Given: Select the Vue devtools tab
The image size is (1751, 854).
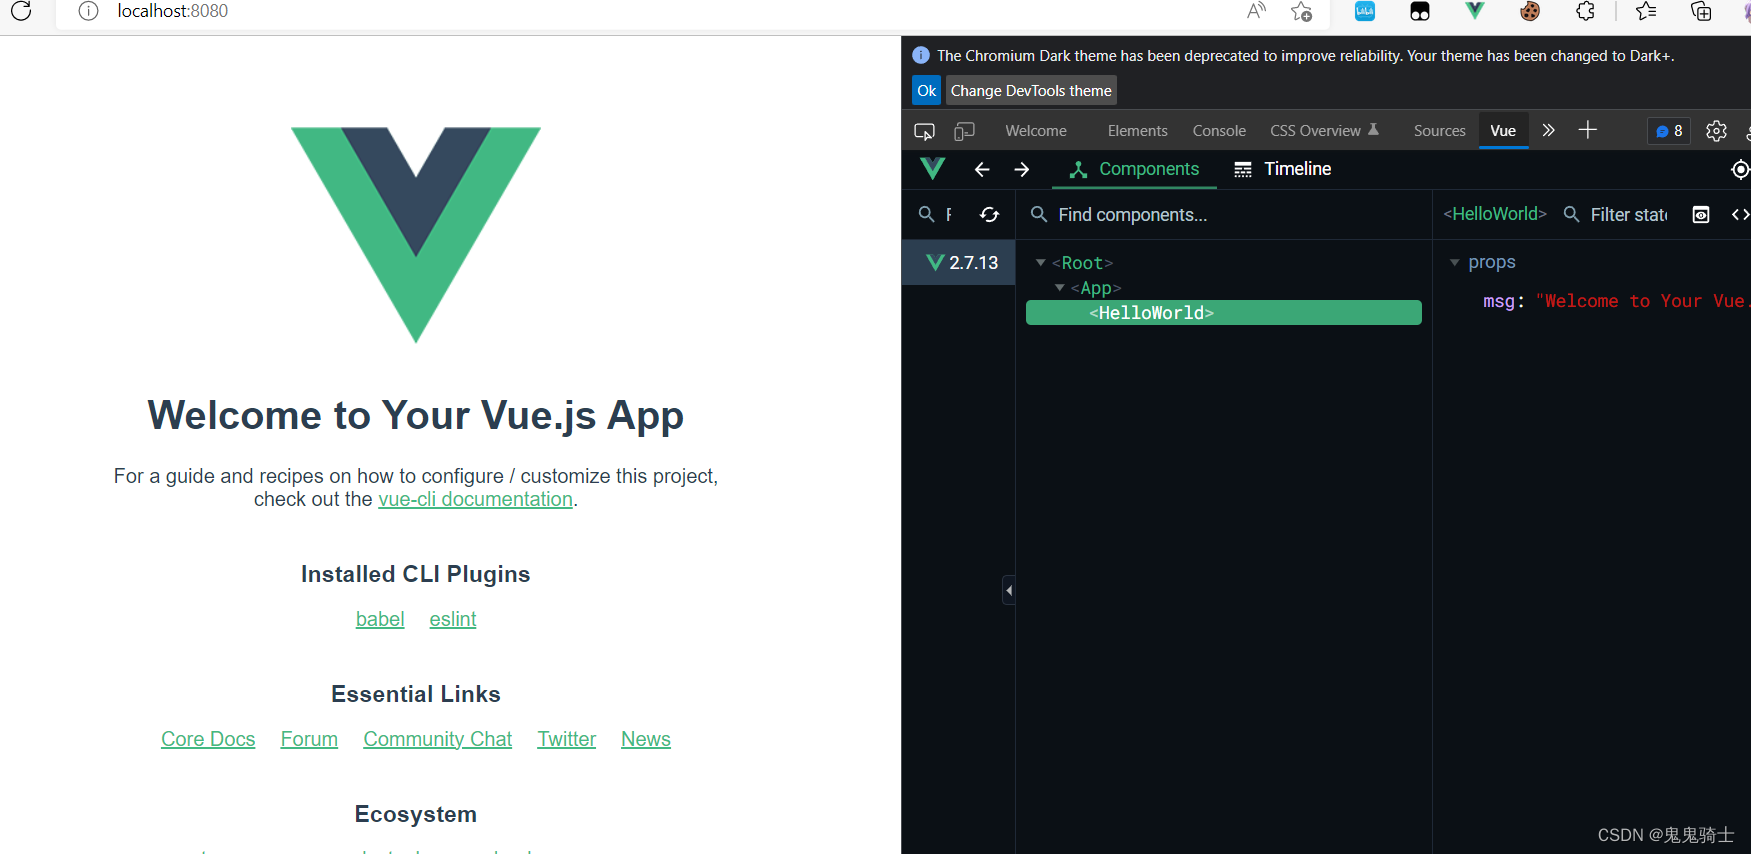Looking at the screenshot, I should coord(1503,131).
